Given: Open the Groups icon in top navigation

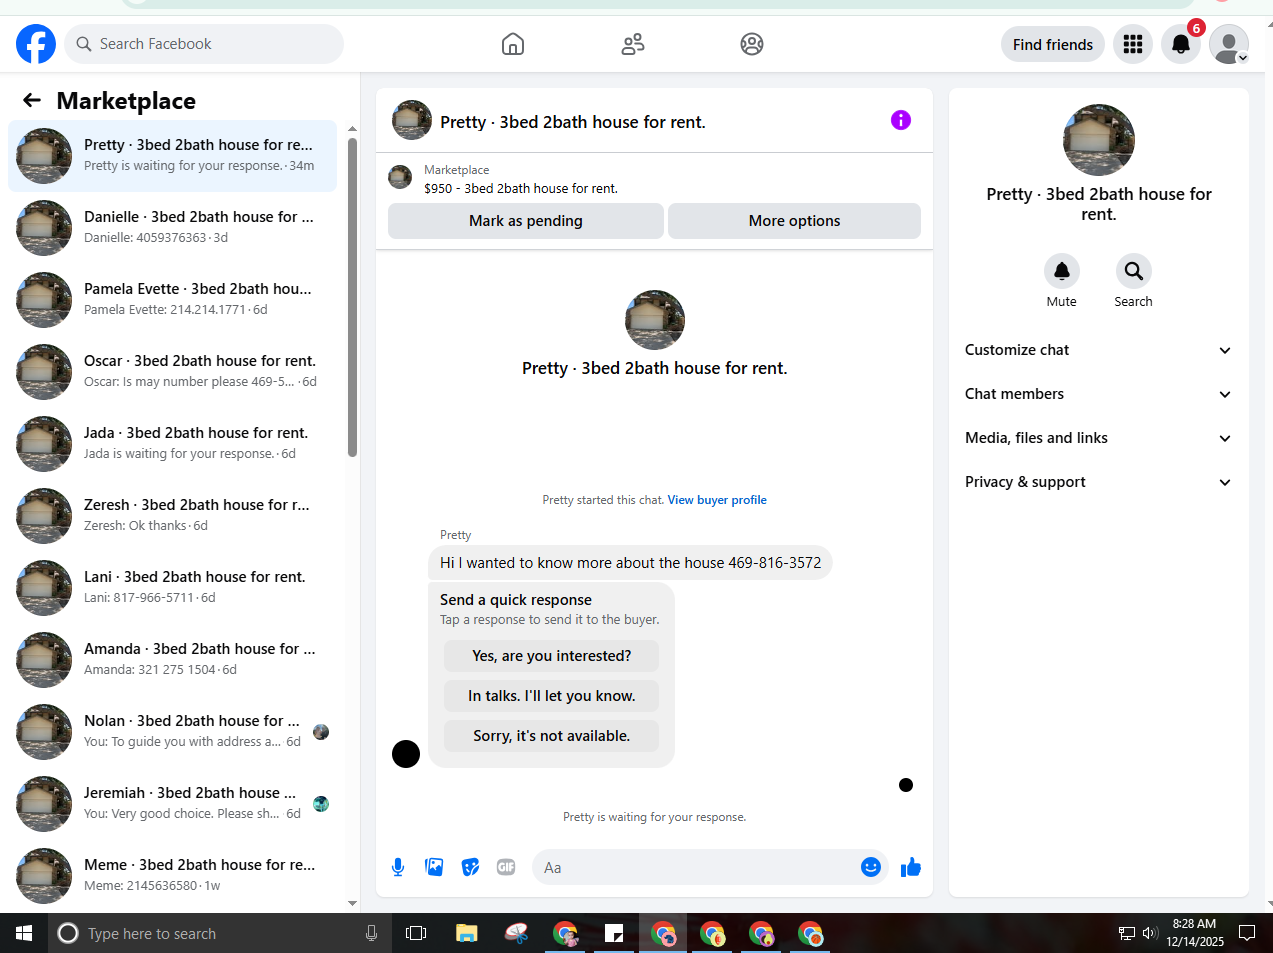Looking at the screenshot, I should point(752,44).
